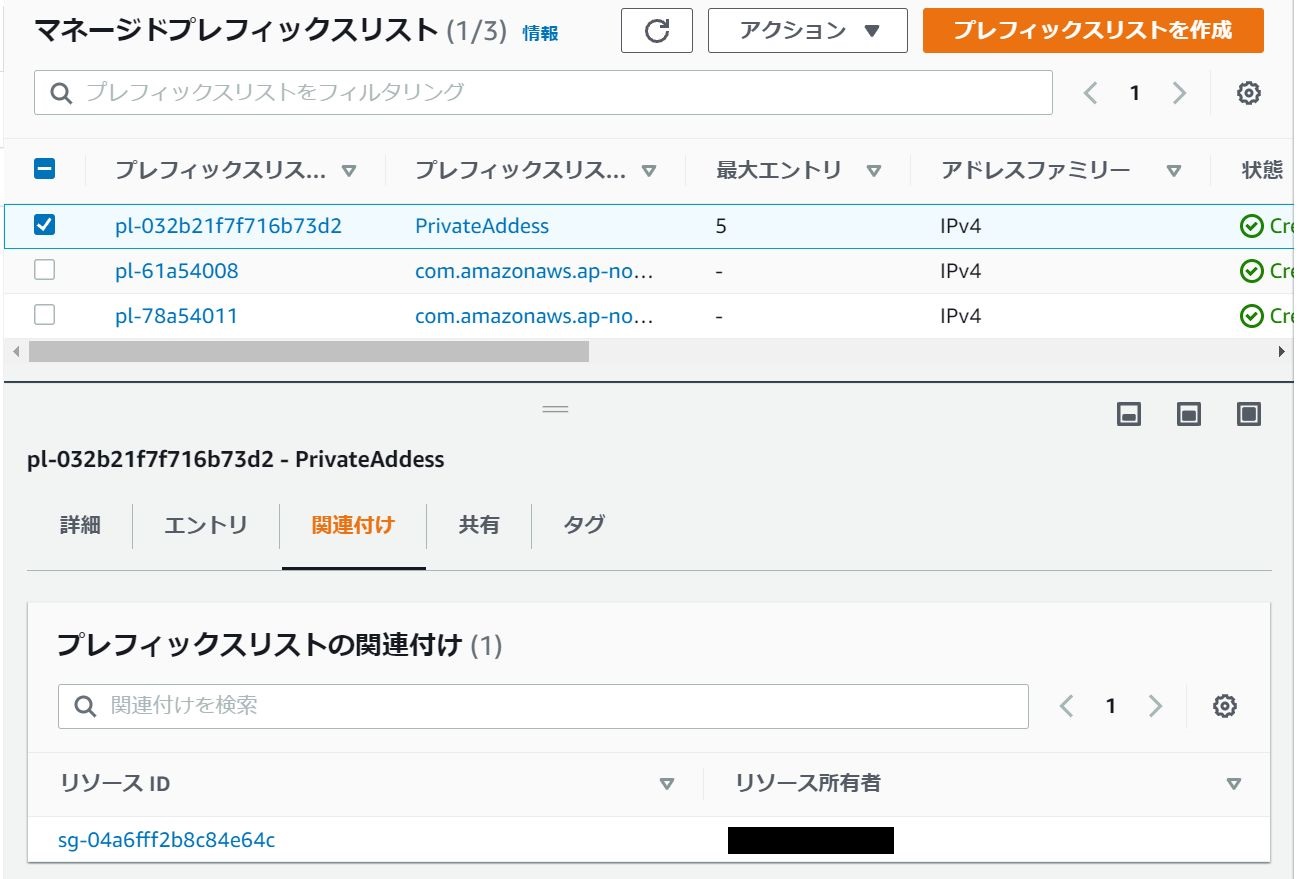Click Created status icon for PrivateAddess row

1251,226
